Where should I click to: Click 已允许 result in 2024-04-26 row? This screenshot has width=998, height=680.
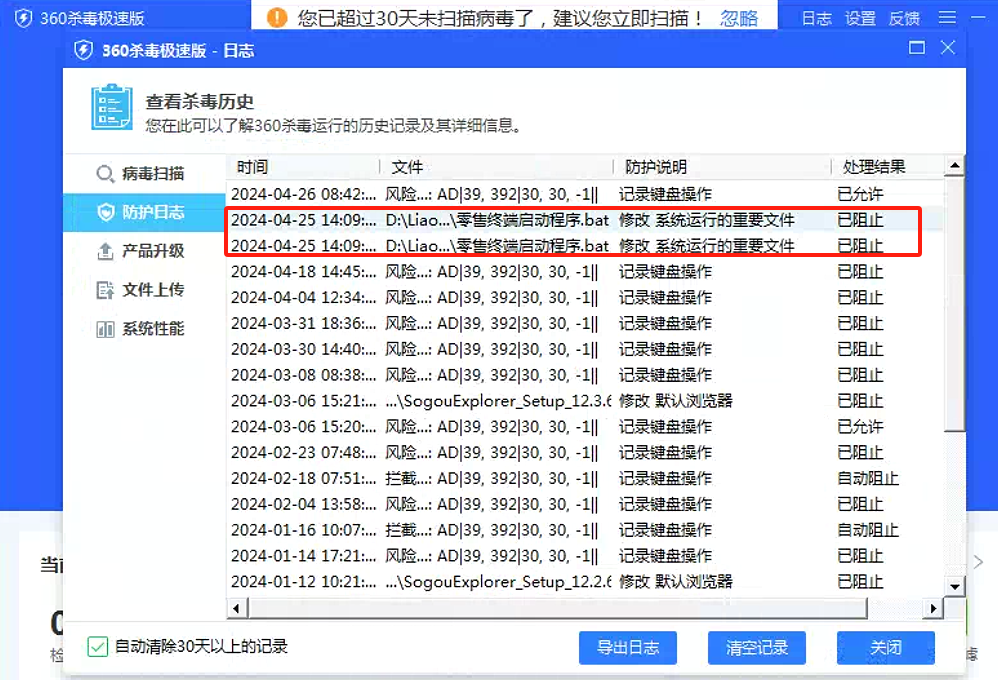point(860,194)
